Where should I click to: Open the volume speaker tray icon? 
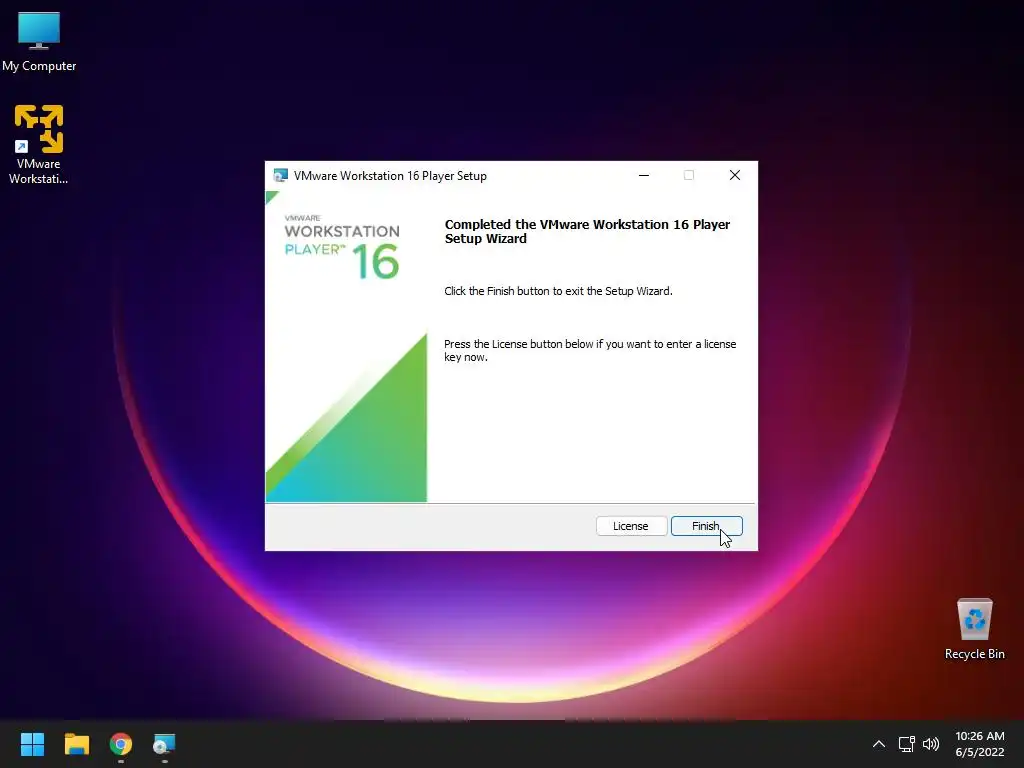pos(931,744)
